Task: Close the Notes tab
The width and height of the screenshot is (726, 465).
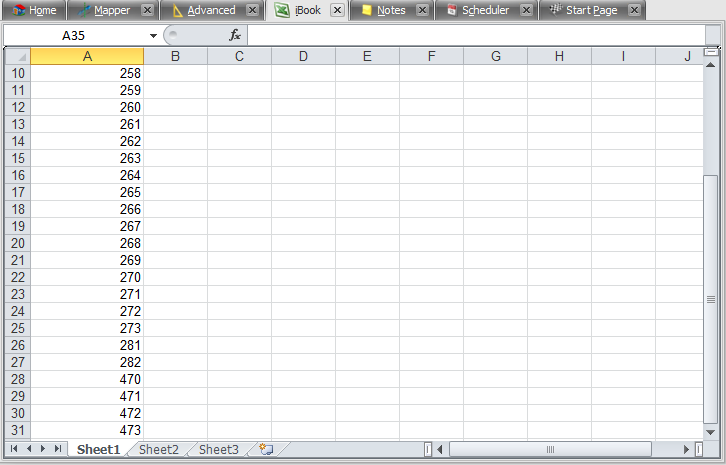Action: point(422,10)
